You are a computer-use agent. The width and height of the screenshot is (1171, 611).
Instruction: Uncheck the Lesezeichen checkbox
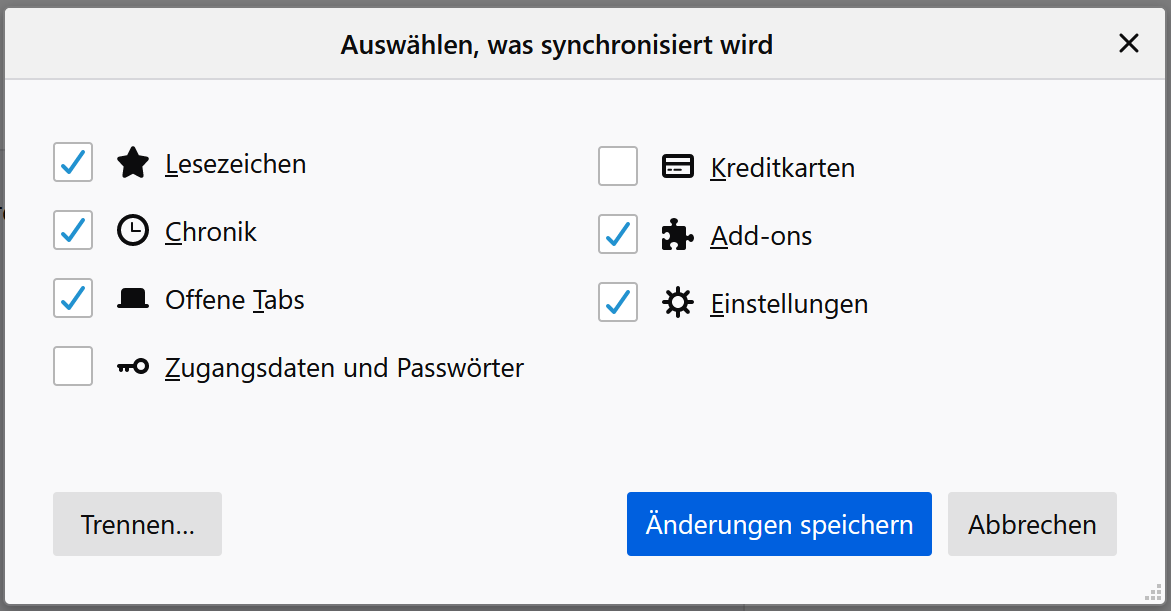[73, 163]
